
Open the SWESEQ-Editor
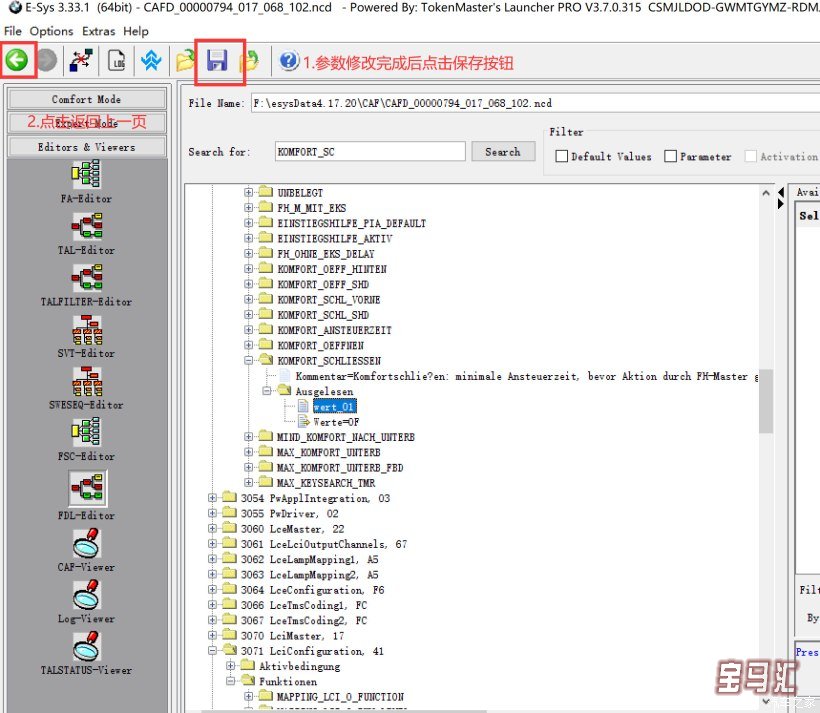(86, 388)
